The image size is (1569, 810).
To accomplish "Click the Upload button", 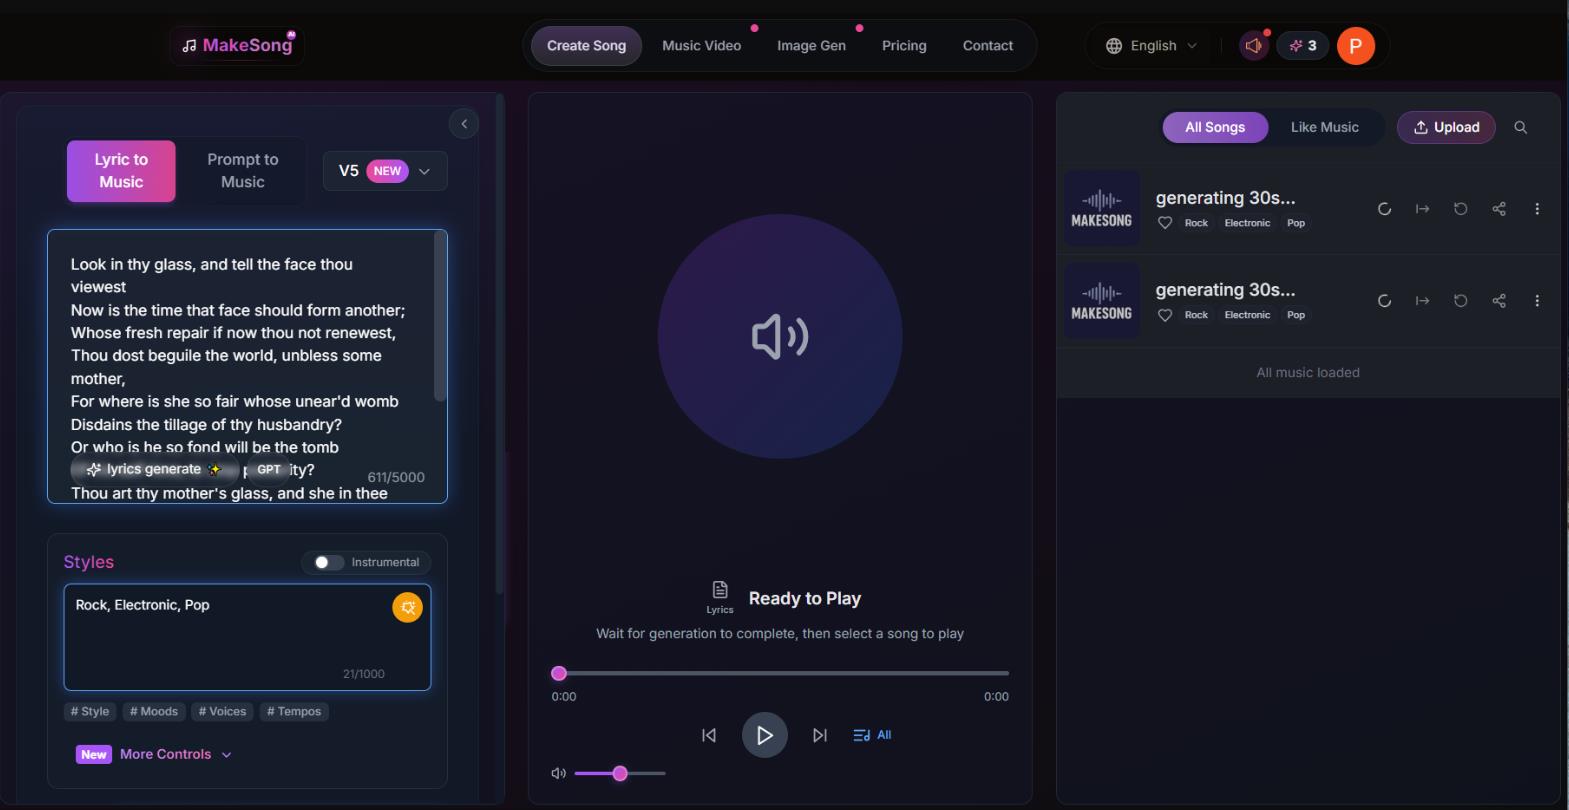I will click(x=1446, y=127).
